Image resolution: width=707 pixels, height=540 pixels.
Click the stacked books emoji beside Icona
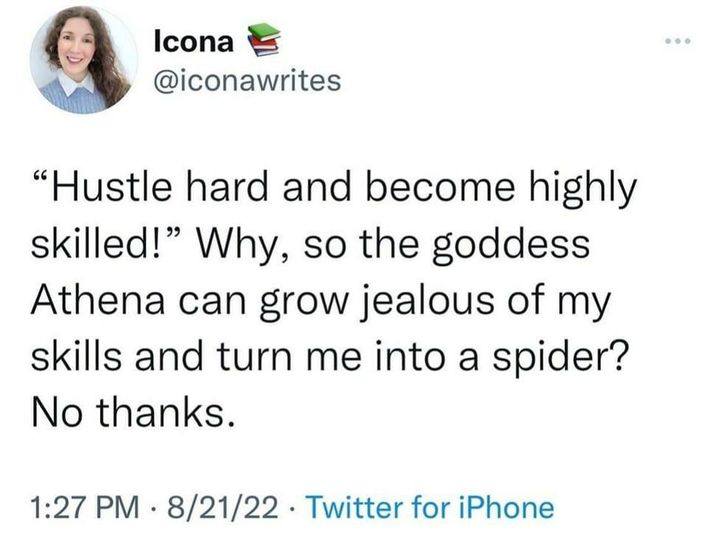[260, 42]
